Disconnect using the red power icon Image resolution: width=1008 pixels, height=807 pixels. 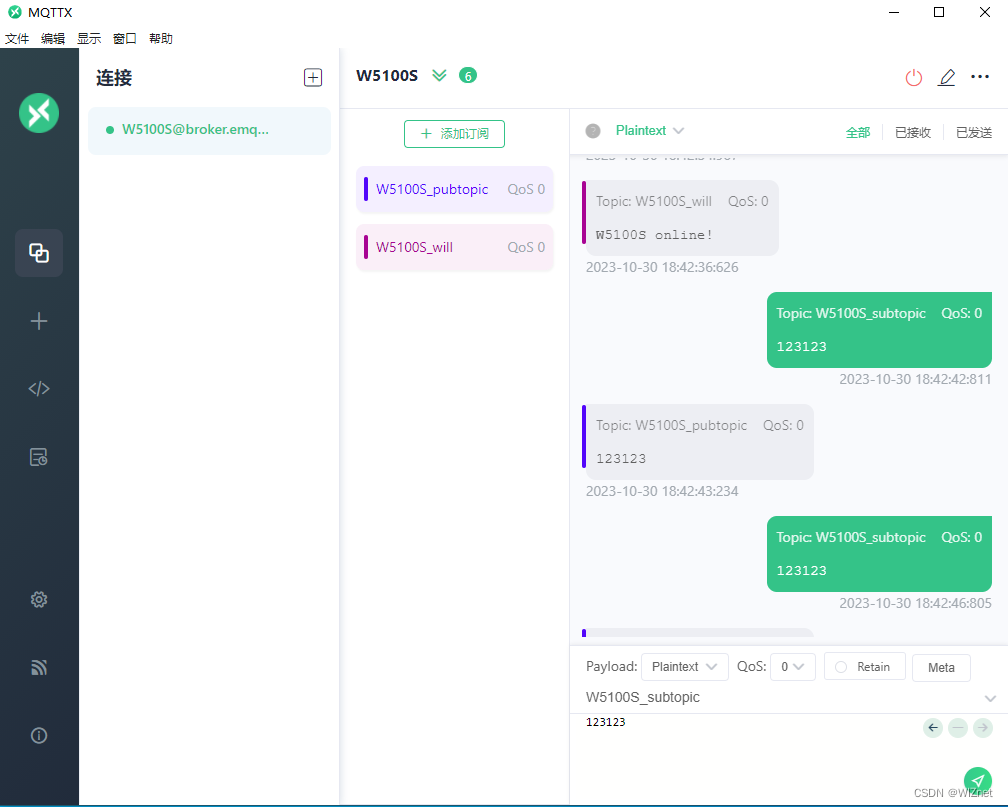pos(914,78)
